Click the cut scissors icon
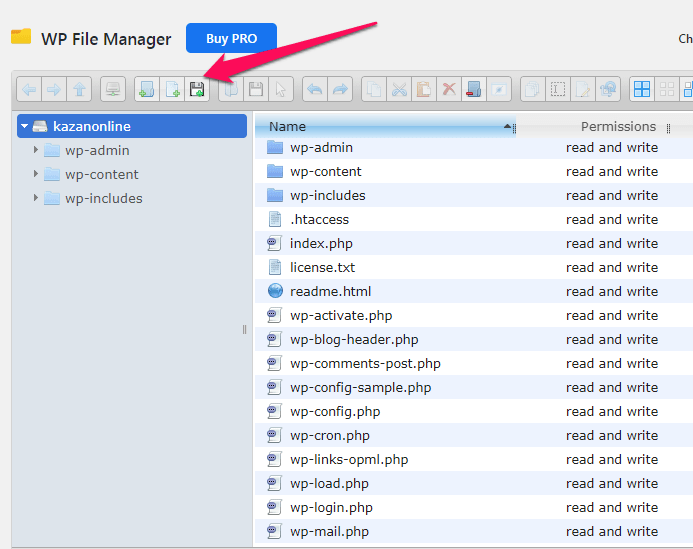 pyautogui.click(x=399, y=90)
